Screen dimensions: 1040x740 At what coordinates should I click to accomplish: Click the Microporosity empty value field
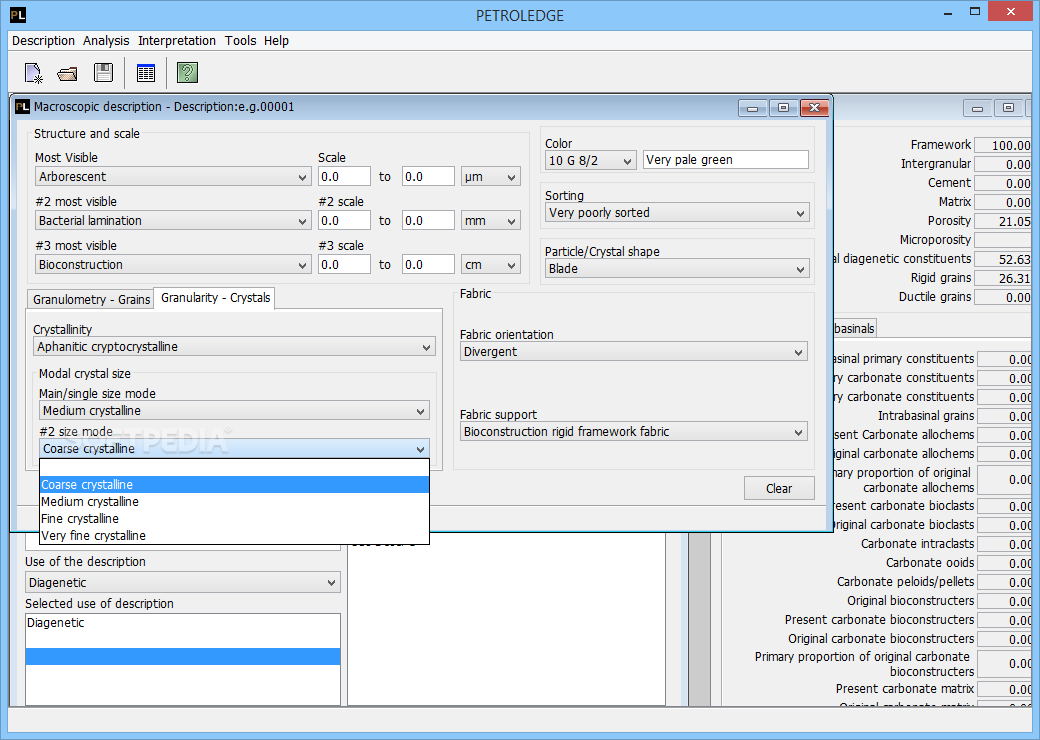pos(1003,240)
